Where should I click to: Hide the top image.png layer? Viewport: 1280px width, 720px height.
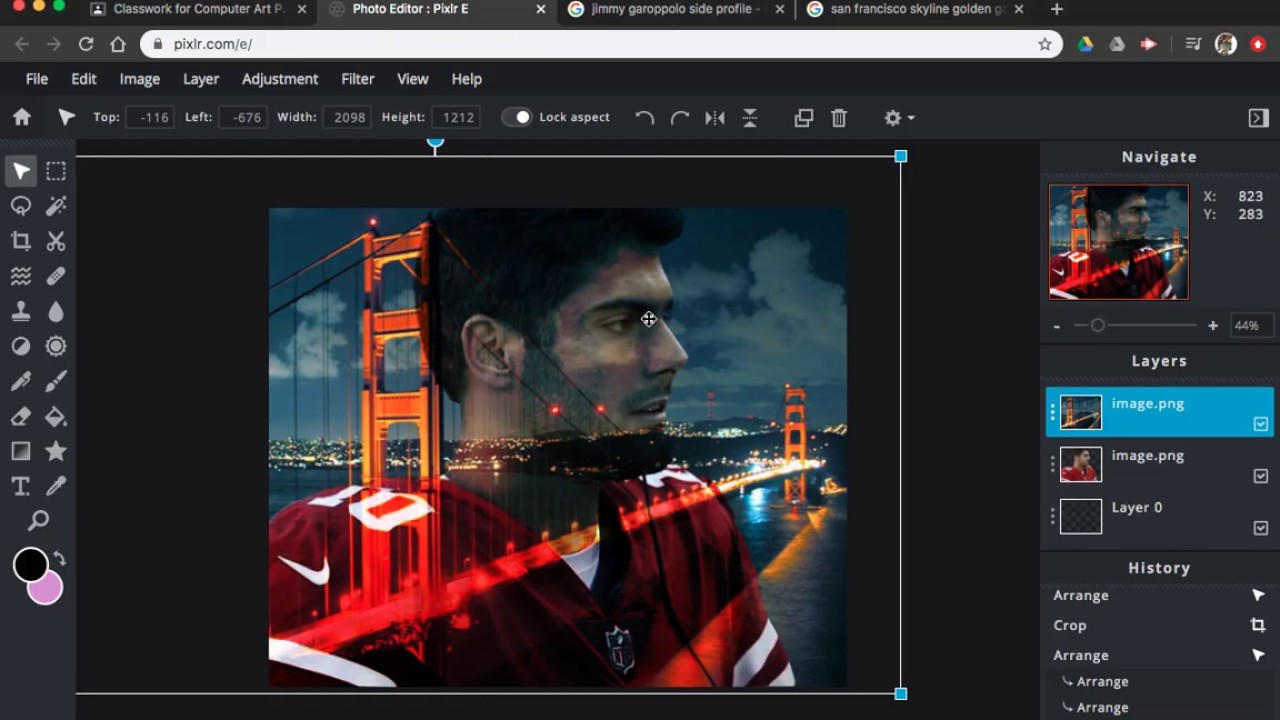(1260, 424)
